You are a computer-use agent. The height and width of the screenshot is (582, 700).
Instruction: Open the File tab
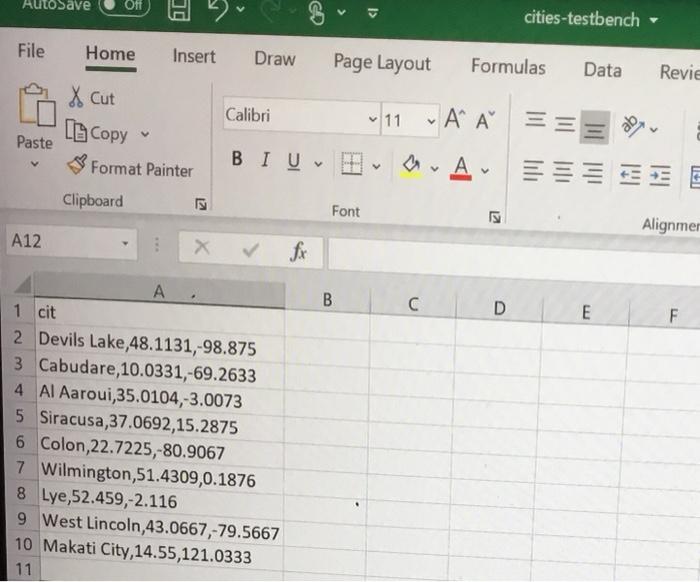31,50
